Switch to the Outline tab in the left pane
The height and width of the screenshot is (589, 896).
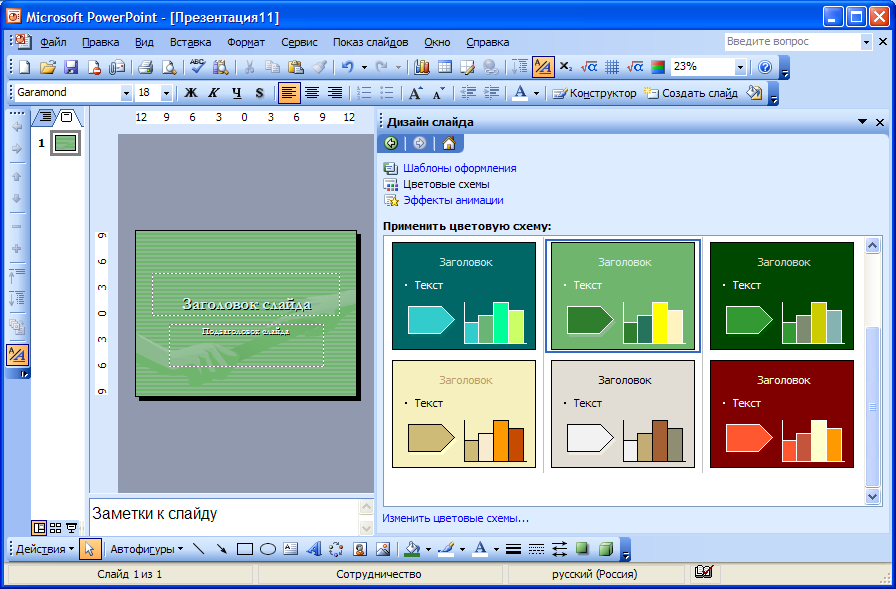pyautogui.click(x=44, y=118)
